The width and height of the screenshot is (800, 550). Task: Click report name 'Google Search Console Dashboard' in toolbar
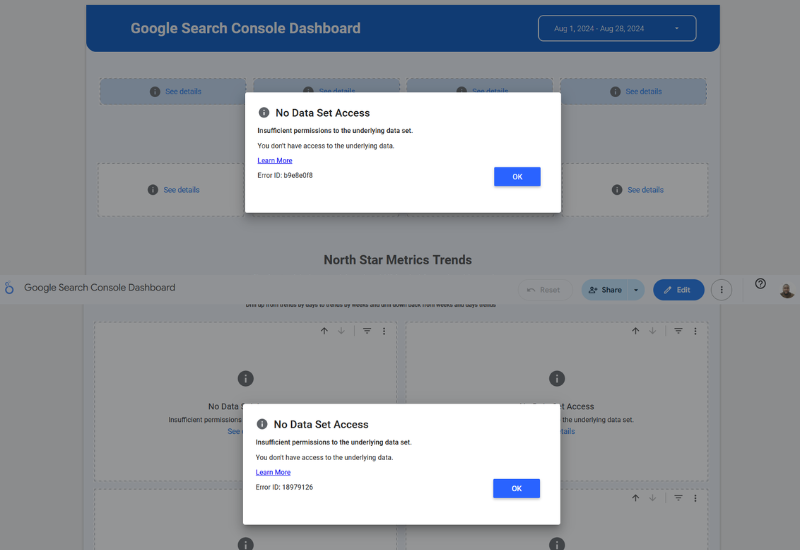tap(99, 287)
